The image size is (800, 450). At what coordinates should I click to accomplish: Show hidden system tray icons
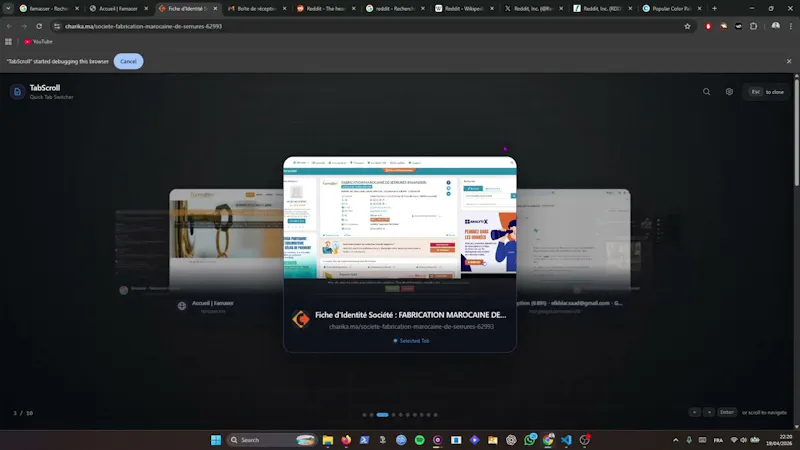[x=676, y=440]
